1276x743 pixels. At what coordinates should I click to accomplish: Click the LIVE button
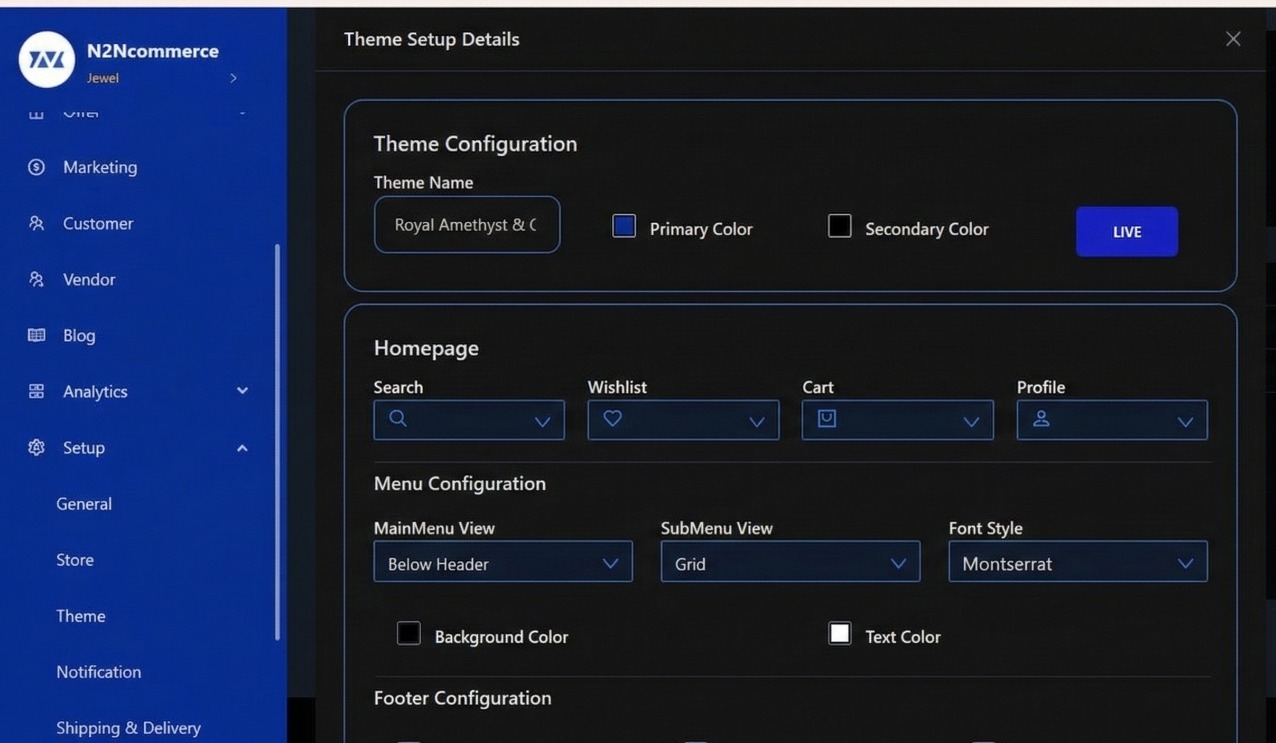point(1127,231)
